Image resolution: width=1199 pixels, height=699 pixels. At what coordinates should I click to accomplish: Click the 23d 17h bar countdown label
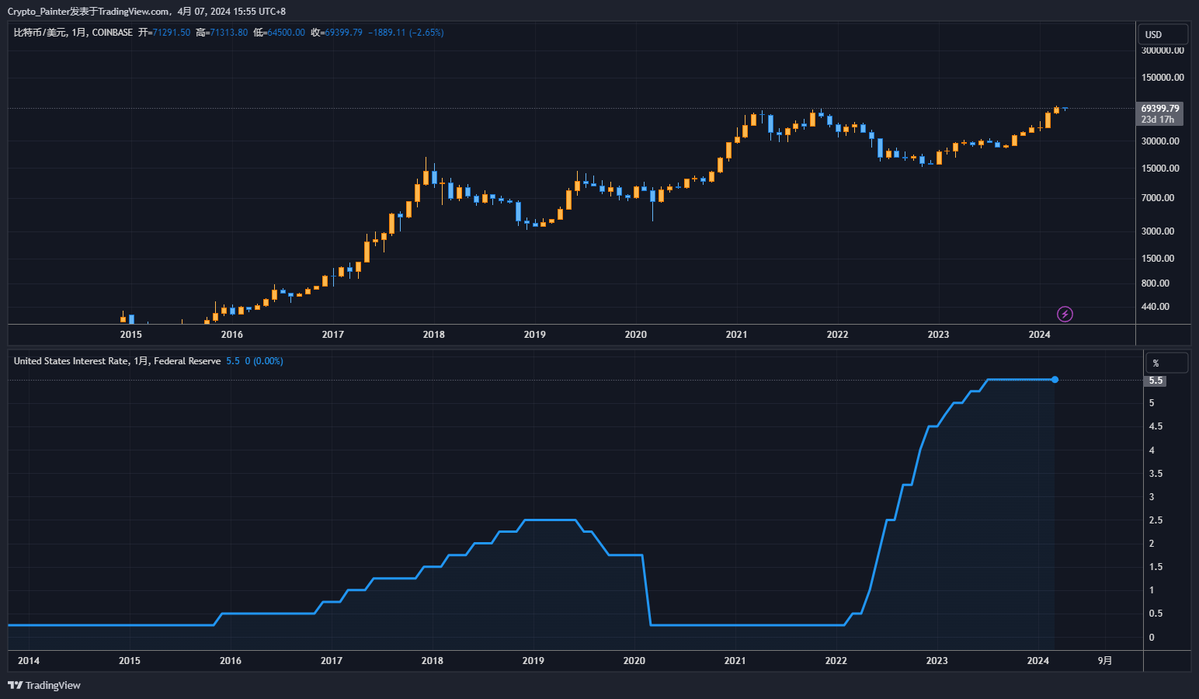(x=1160, y=117)
